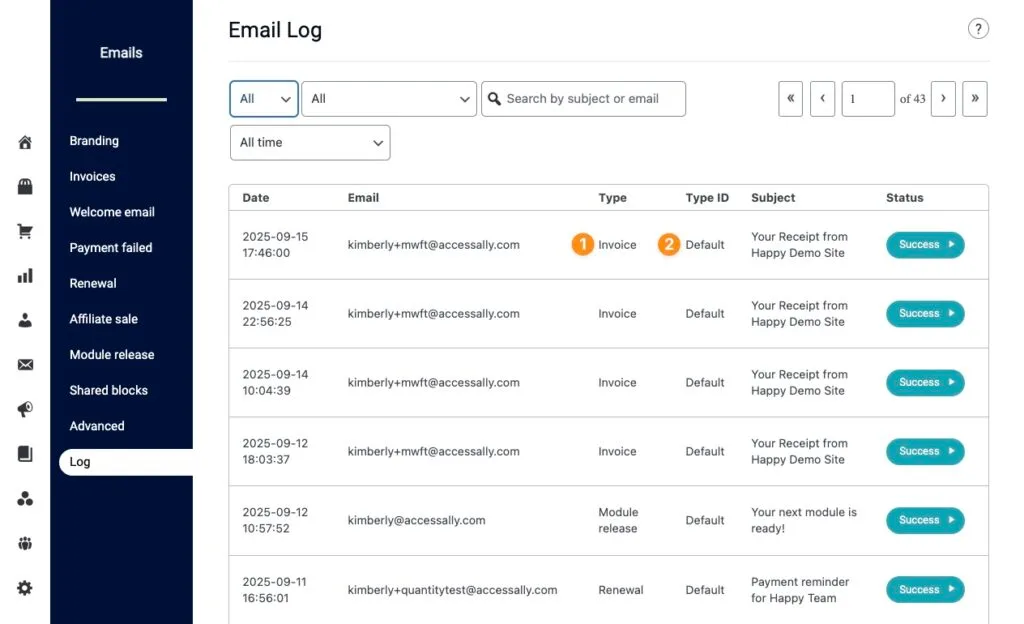This screenshot has width=1024, height=624.
Task: Open the store icon in left rail
Action: click(x=25, y=187)
